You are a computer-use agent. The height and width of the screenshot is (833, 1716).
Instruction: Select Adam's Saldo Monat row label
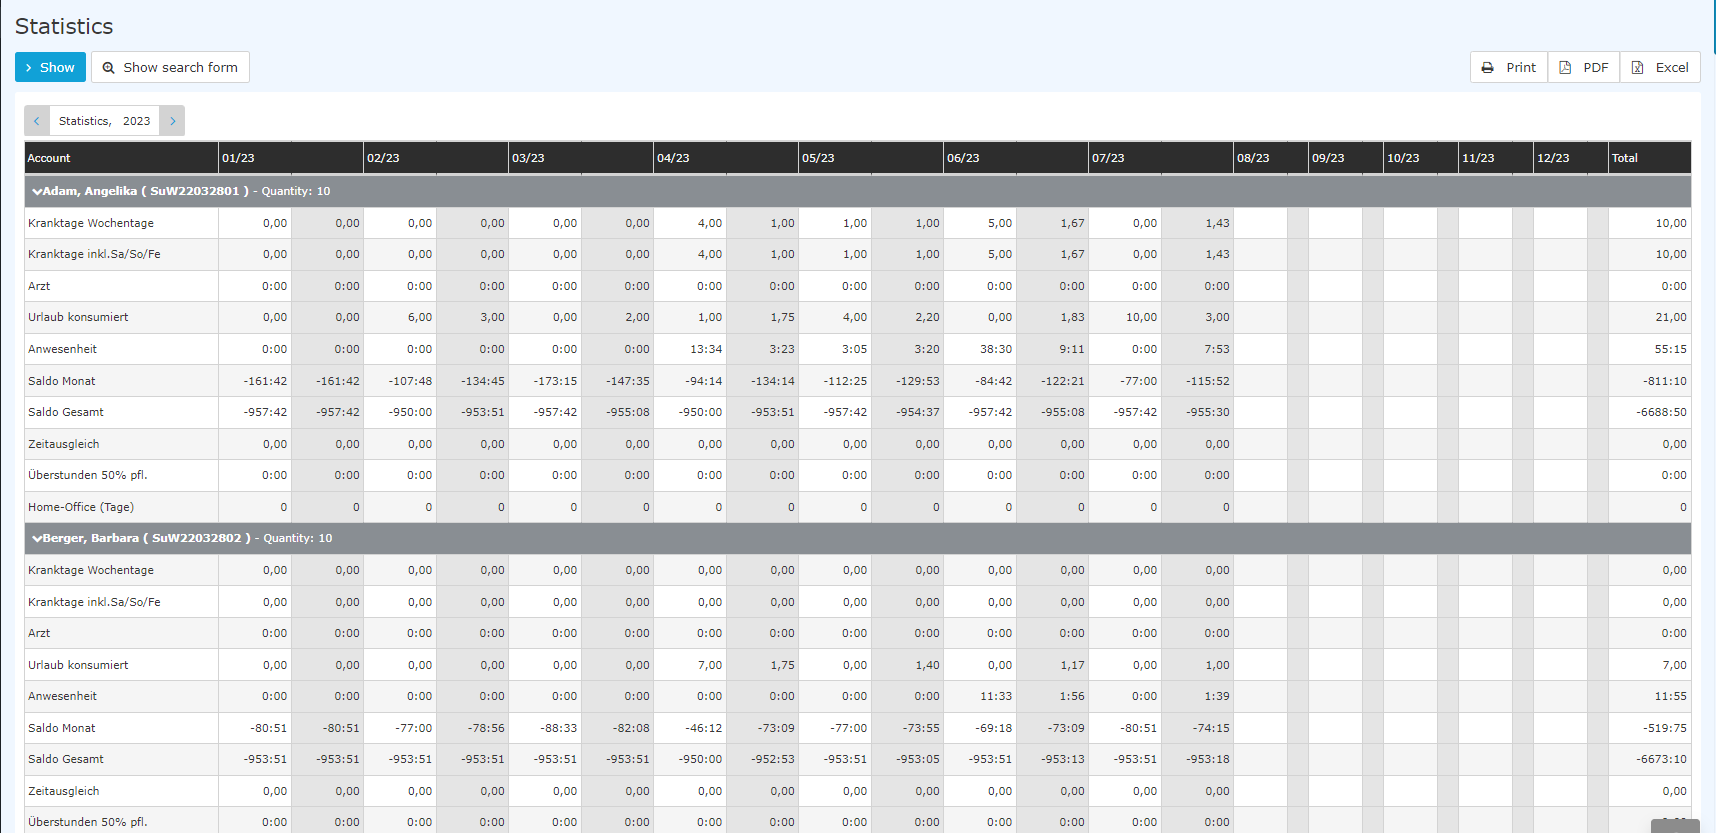[x=62, y=381]
